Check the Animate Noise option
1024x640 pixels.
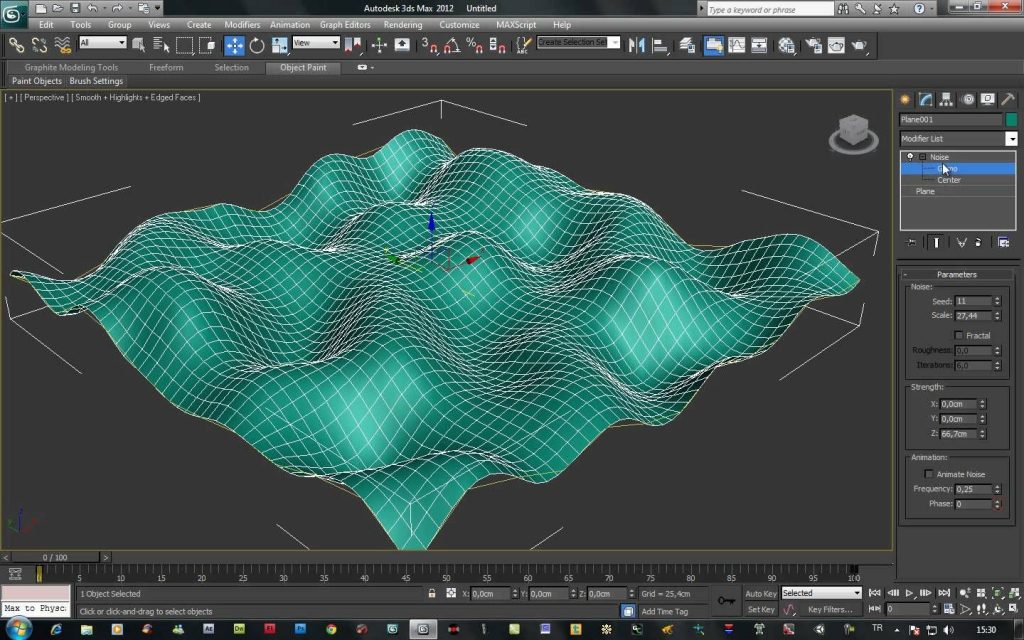point(929,474)
